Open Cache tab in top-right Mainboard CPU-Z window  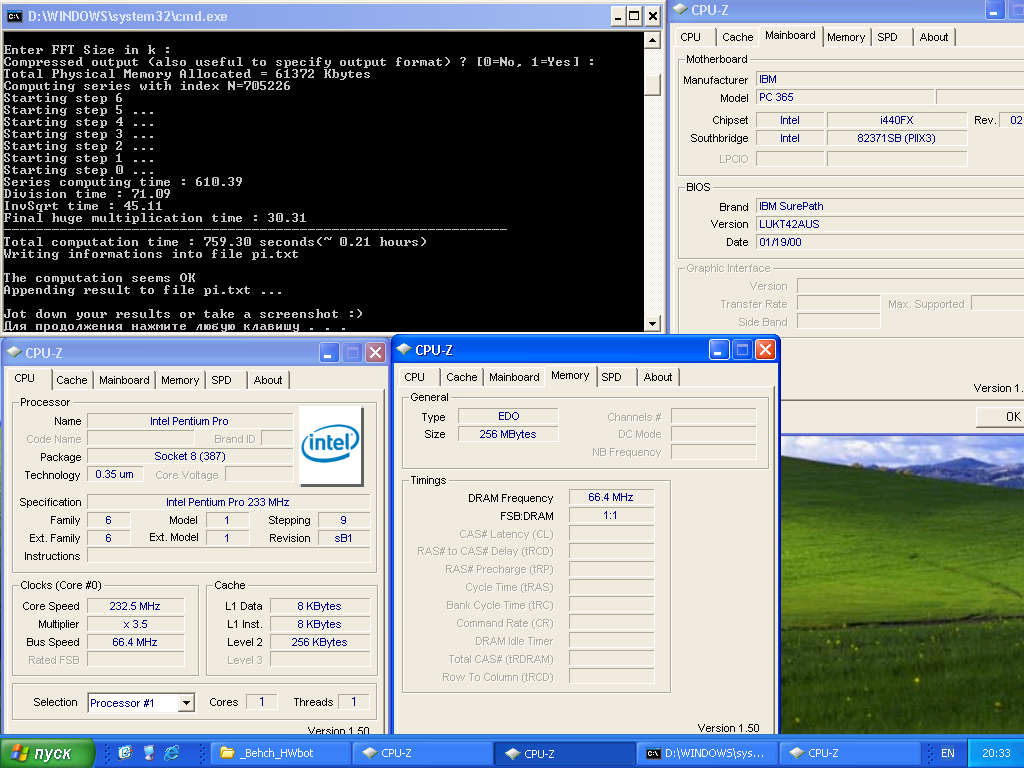[737, 37]
